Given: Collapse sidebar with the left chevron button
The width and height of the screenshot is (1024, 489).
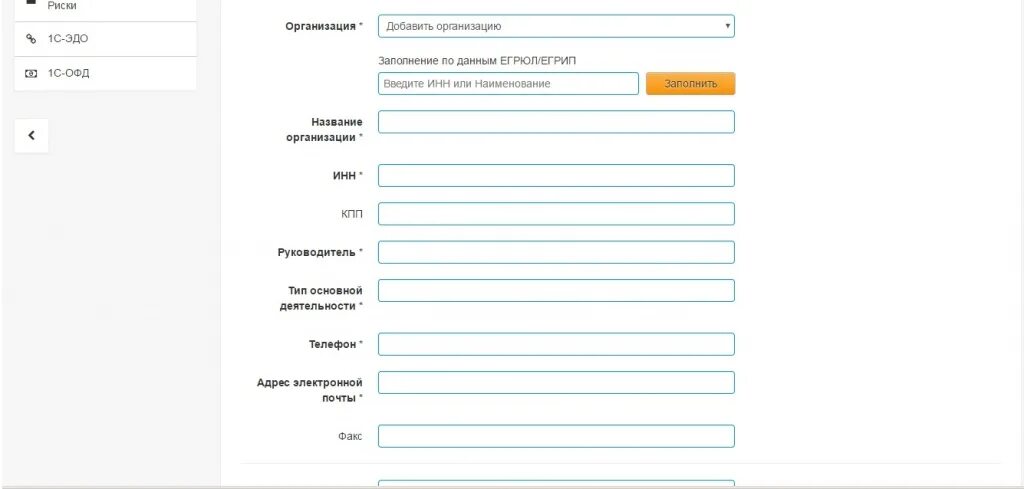Looking at the screenshot, I should (x=31, y=136).
